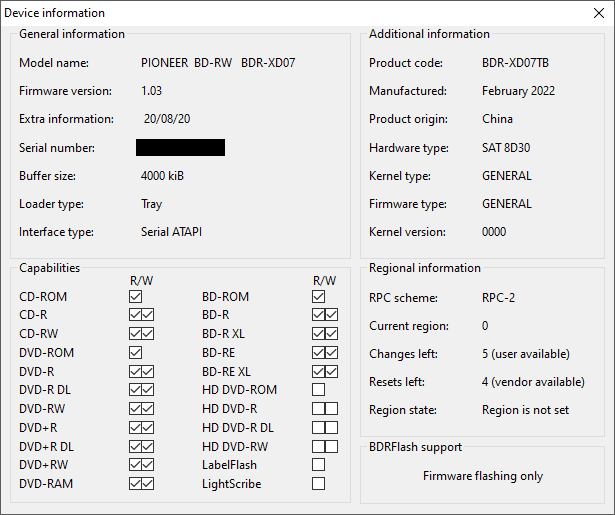
Task: Check the HD DVD-R DL read checkbox
Action: [x=318, y=427]
